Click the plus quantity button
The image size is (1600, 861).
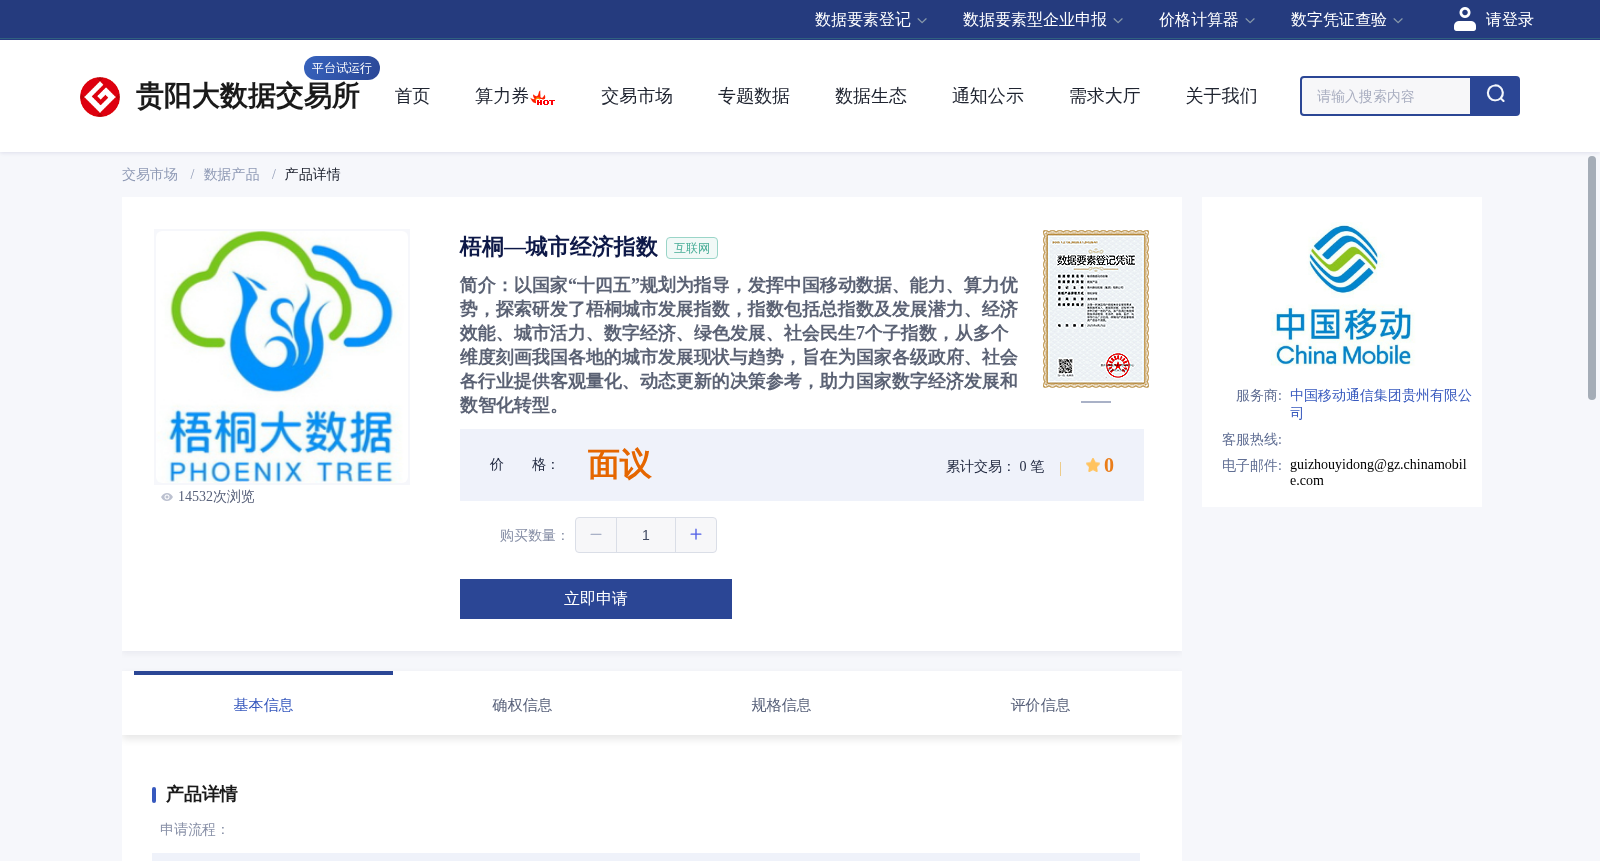(696, 535)
